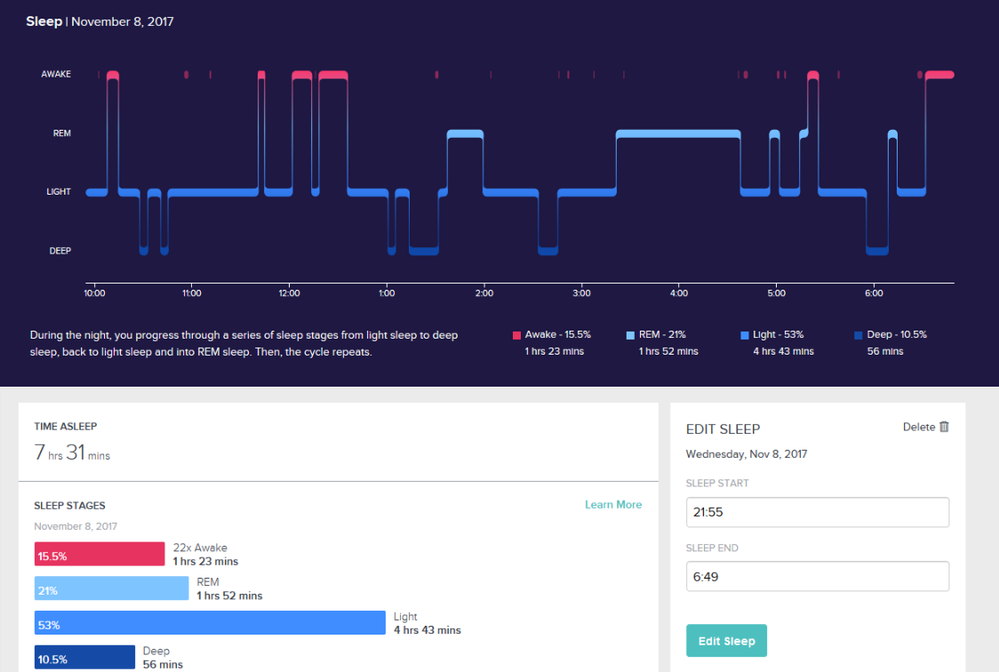Select the 21% REM bar
Viewport: 999px width, 672px height.
111,589
